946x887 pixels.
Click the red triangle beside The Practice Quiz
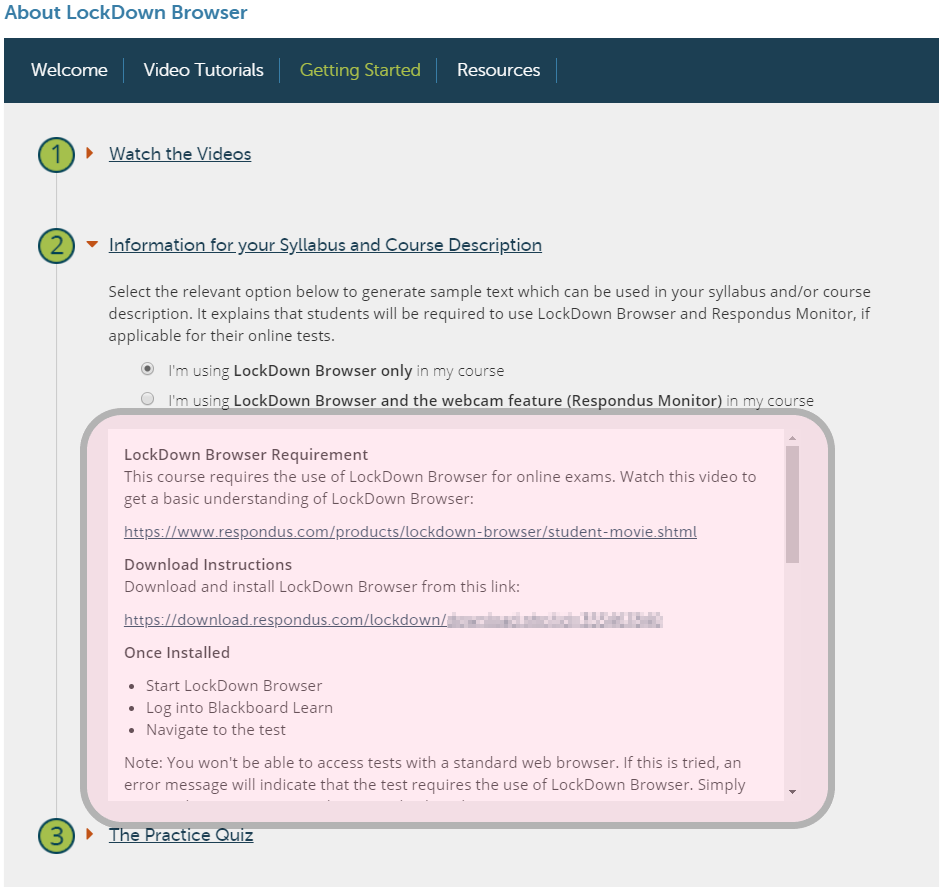[x=90, y=836]
